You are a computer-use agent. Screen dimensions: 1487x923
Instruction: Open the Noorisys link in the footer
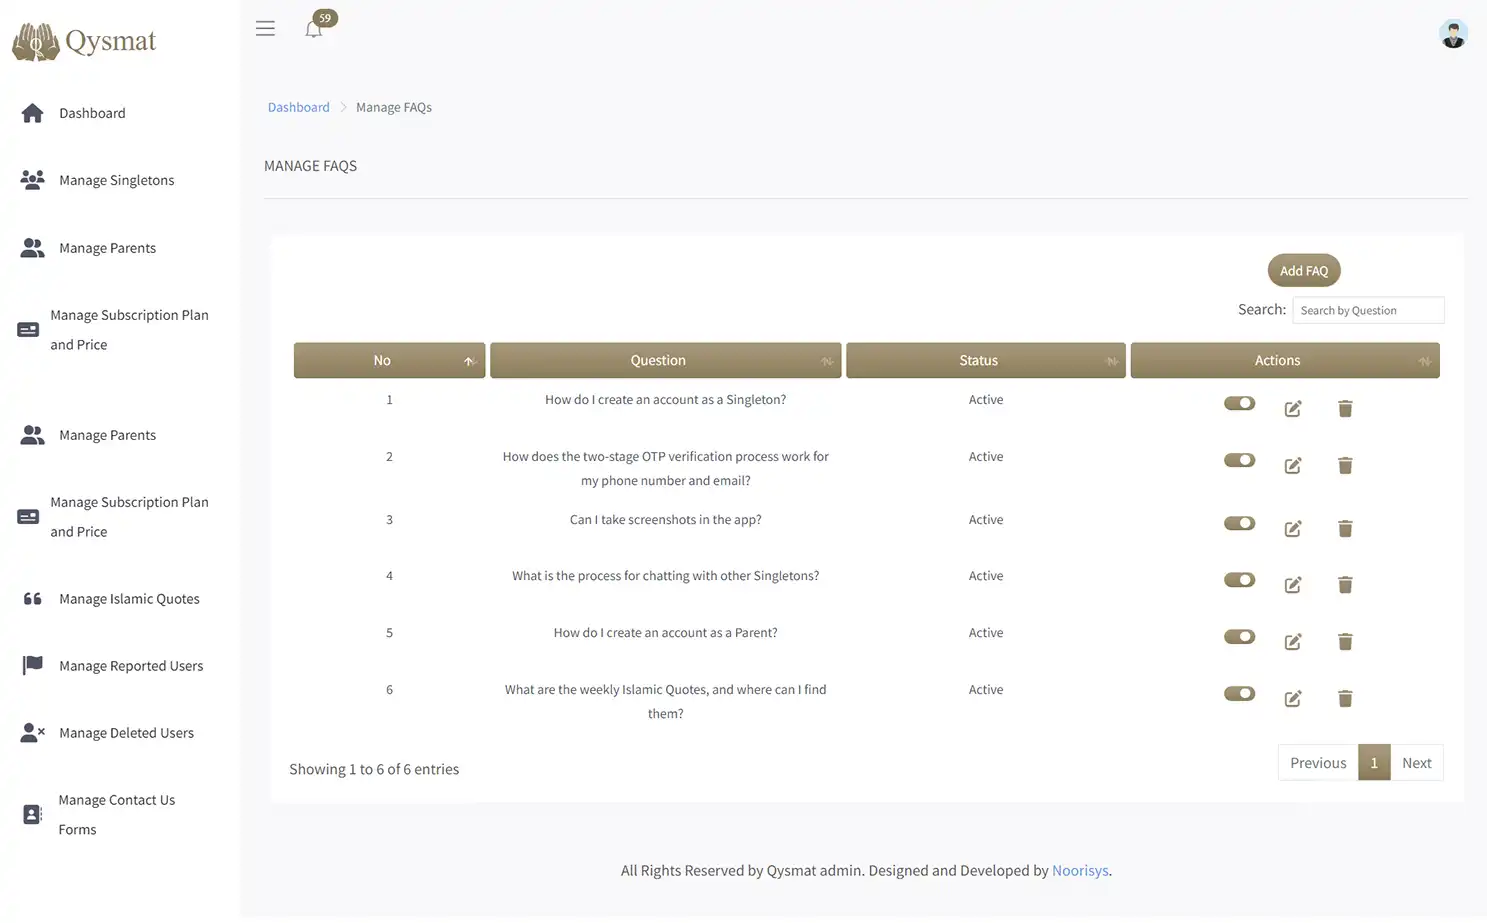pyautogui.click(x=1079, y=870)
